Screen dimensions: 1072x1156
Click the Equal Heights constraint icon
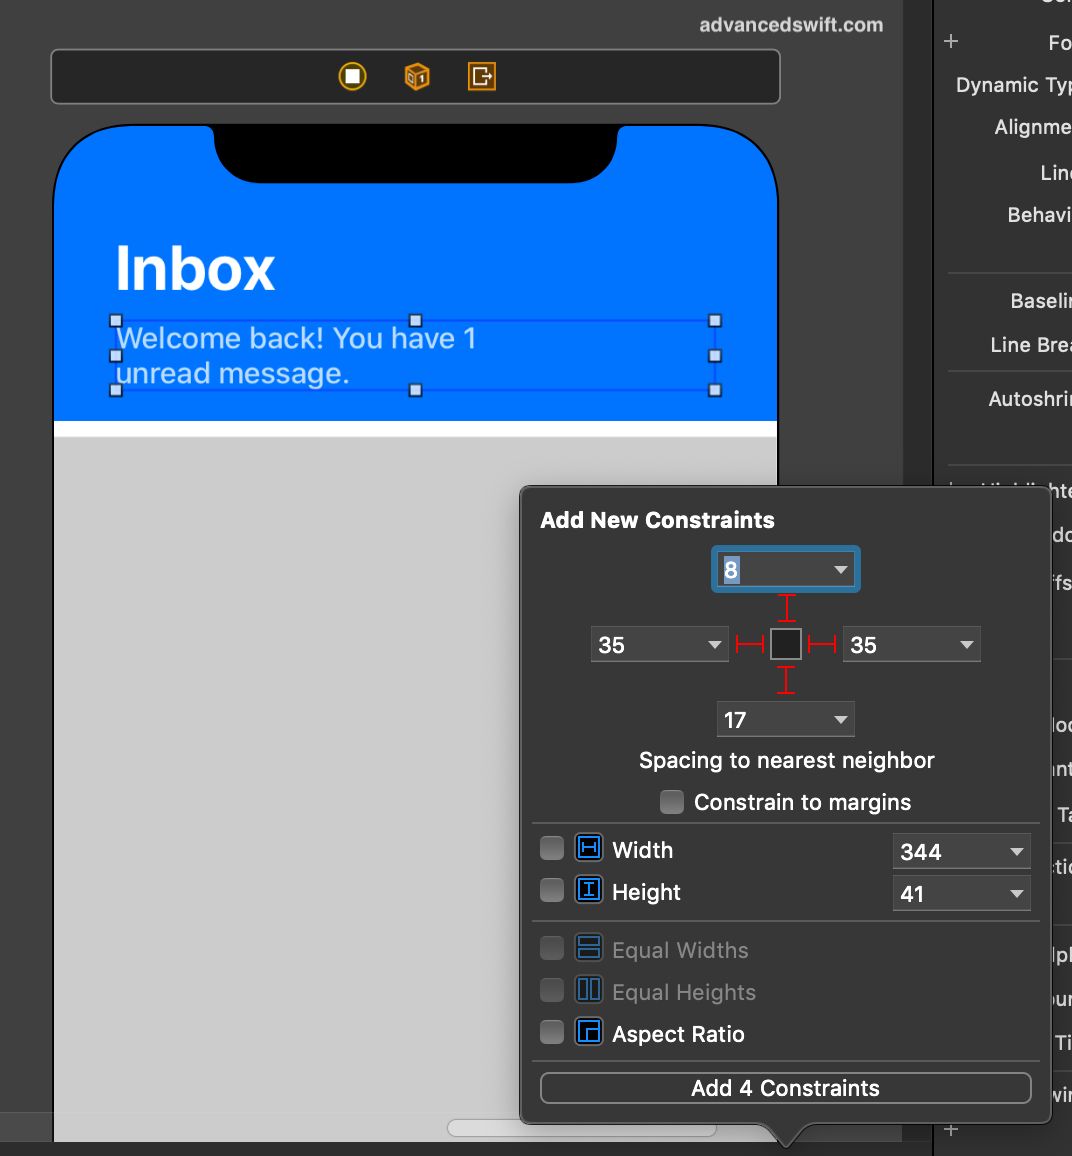click(588, 989)
